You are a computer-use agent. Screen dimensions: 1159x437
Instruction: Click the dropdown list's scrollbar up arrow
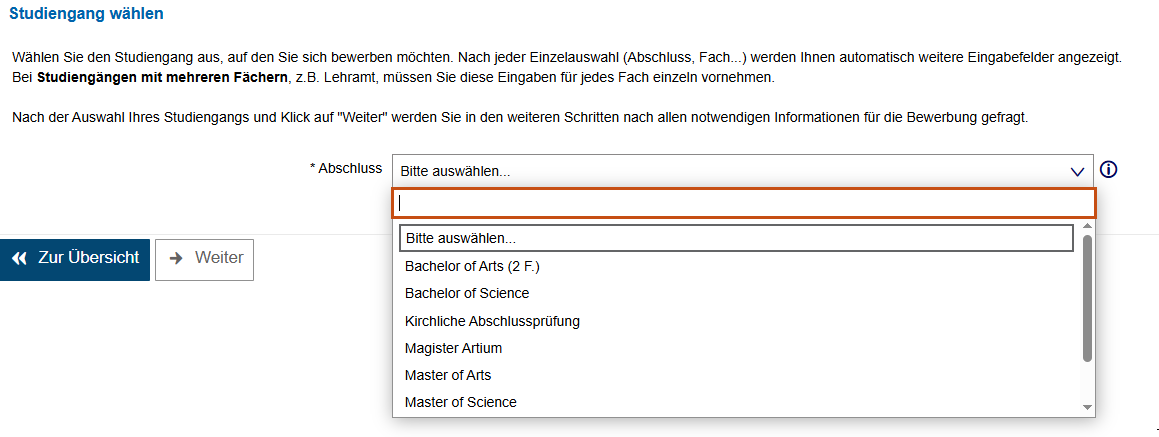click(x=1087, y=226)
